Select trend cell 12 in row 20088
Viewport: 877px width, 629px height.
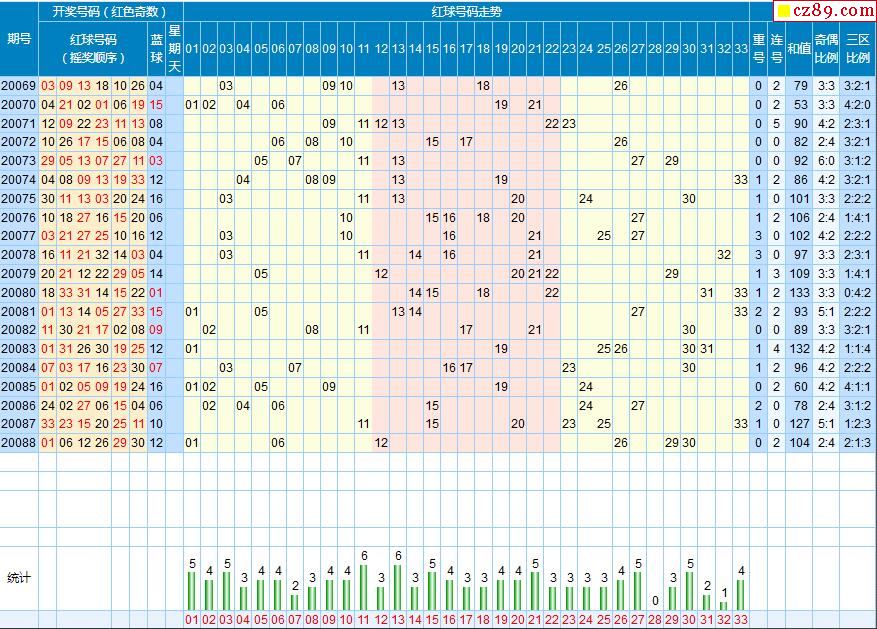pyautogui.click(x=381, y=442)
